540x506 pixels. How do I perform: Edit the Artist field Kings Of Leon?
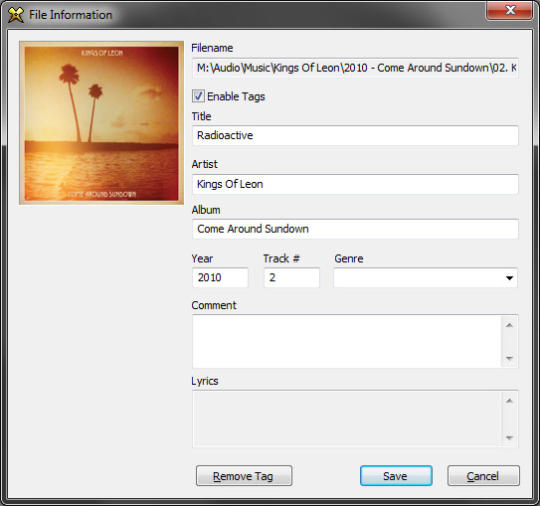[x=355, y=184]
